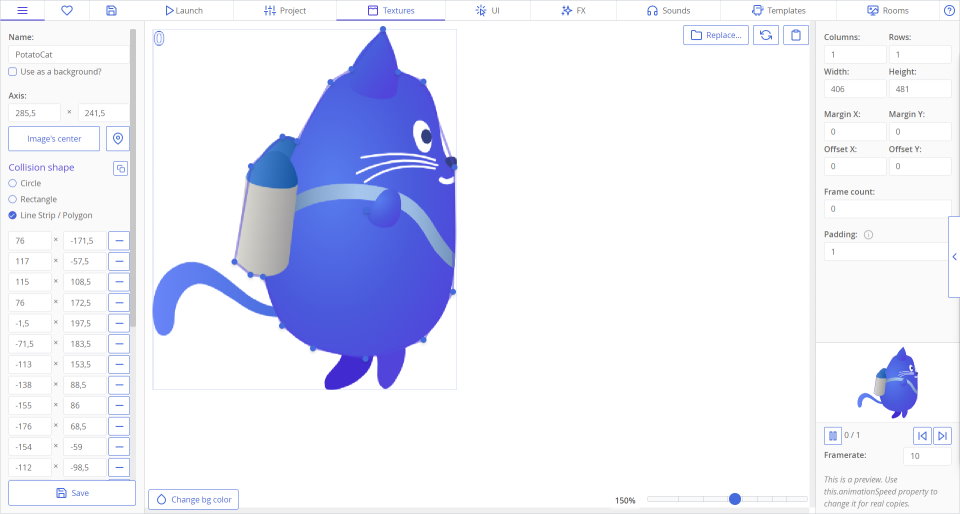Open the help question mark icon

point(950,10)
